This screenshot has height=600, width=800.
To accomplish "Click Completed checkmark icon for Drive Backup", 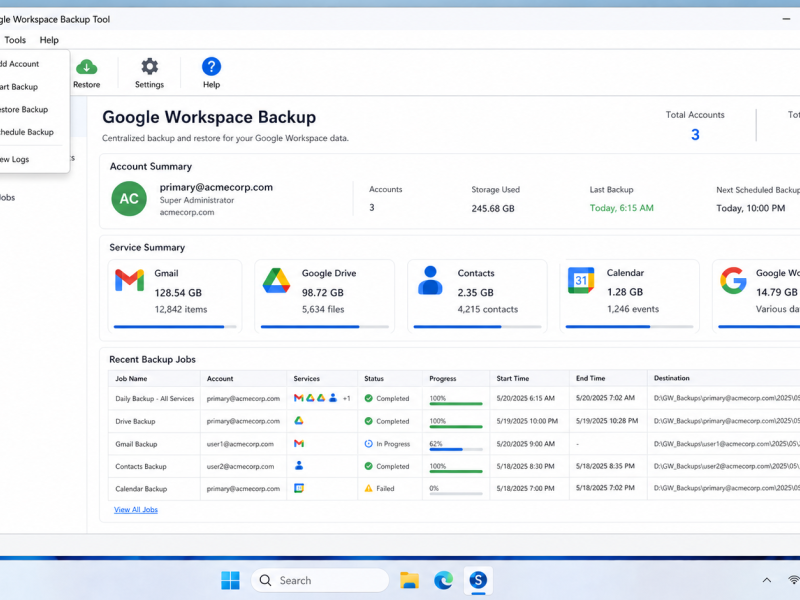I will (368, 421).
